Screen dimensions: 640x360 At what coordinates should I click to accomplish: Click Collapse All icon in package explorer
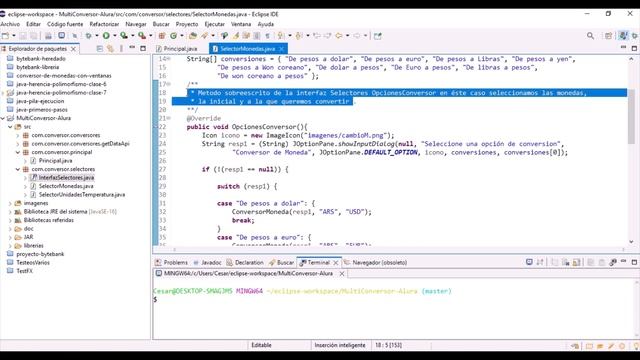coord(100,49)
